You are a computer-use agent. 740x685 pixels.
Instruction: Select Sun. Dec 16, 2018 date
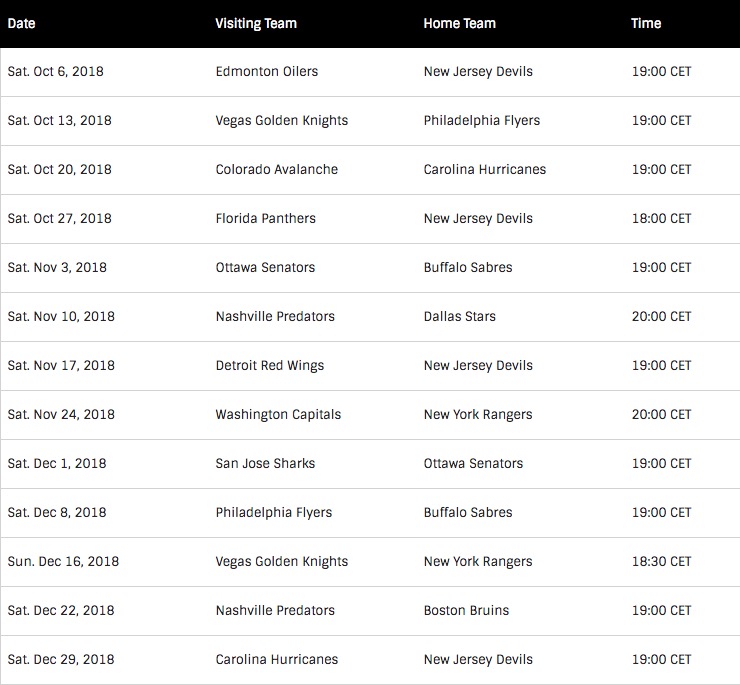tap(63, 561)
